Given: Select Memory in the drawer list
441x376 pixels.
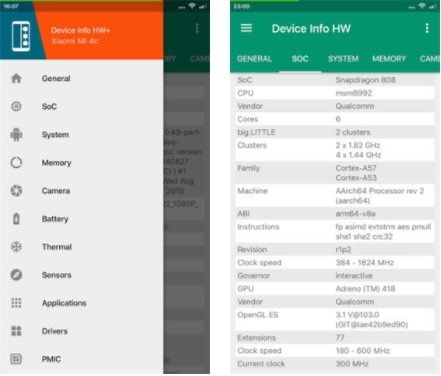Looking at the screenshot, I should 82,163.
